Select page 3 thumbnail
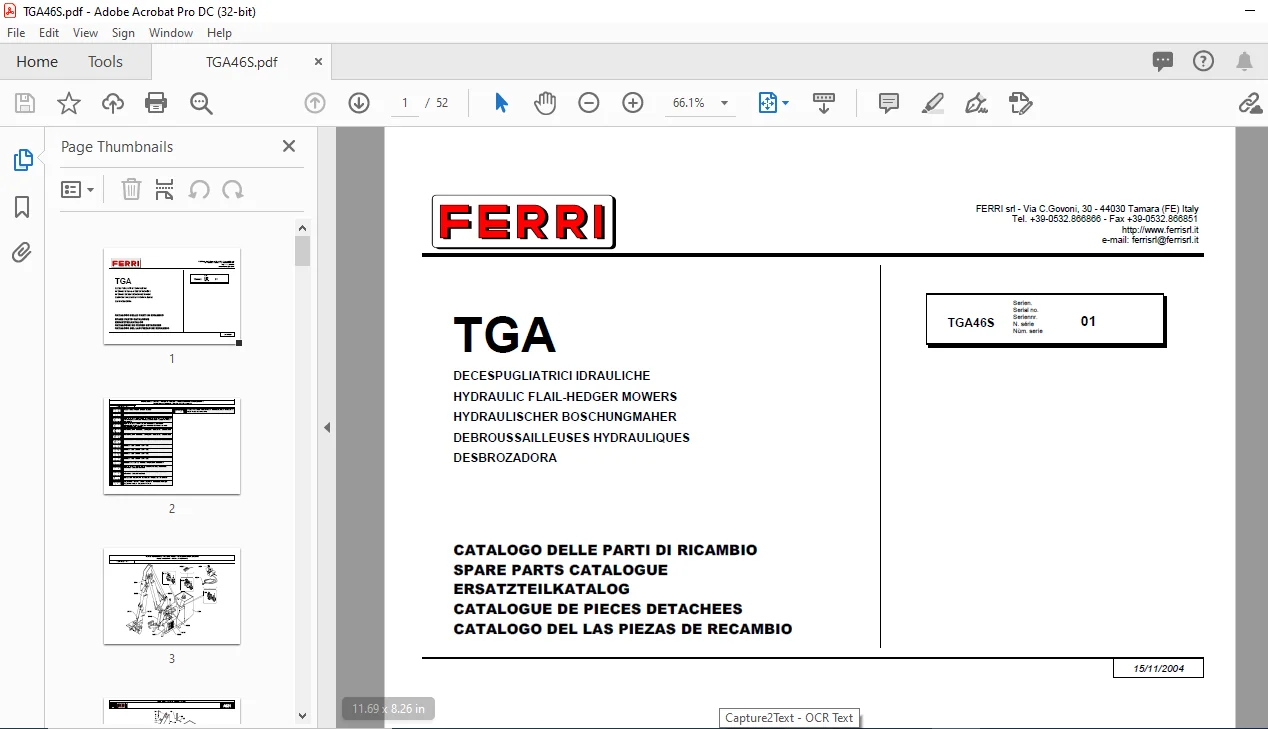Viewport: 1268px width, 729px height. point(172,596)
